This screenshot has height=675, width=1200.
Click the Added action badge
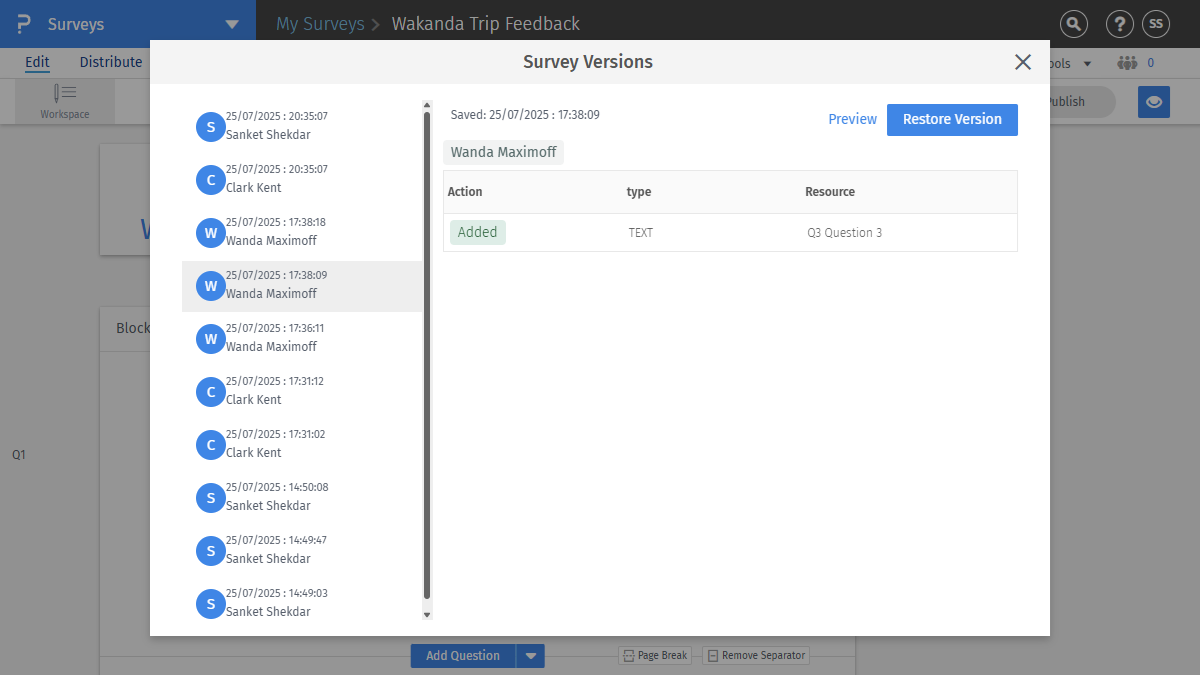(477, 232)
